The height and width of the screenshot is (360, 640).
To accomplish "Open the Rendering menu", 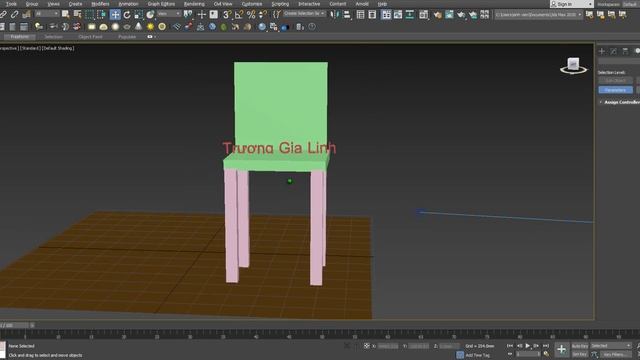I will click(194, 4).
